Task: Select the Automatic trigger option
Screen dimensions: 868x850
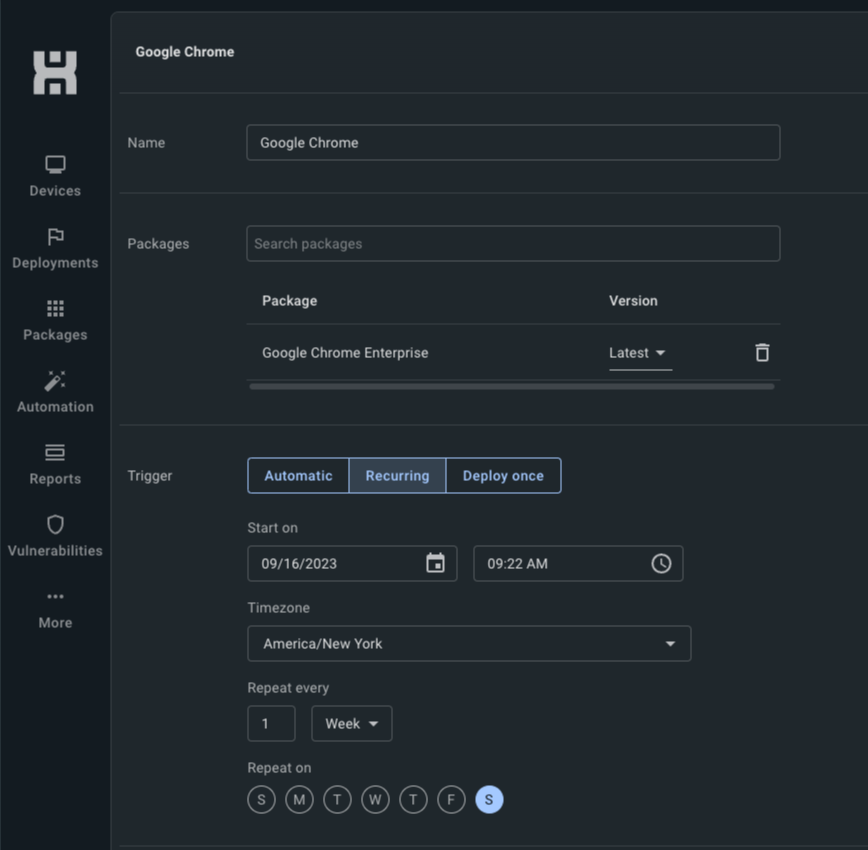Action: [298, 476]
